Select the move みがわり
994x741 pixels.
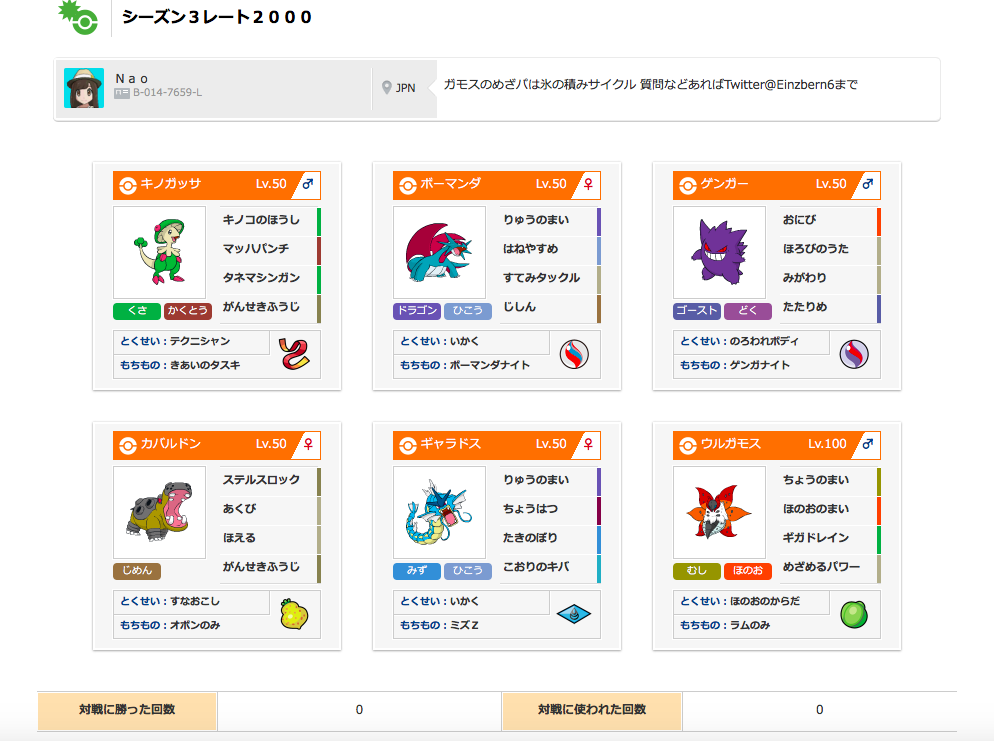pos(830,278)
